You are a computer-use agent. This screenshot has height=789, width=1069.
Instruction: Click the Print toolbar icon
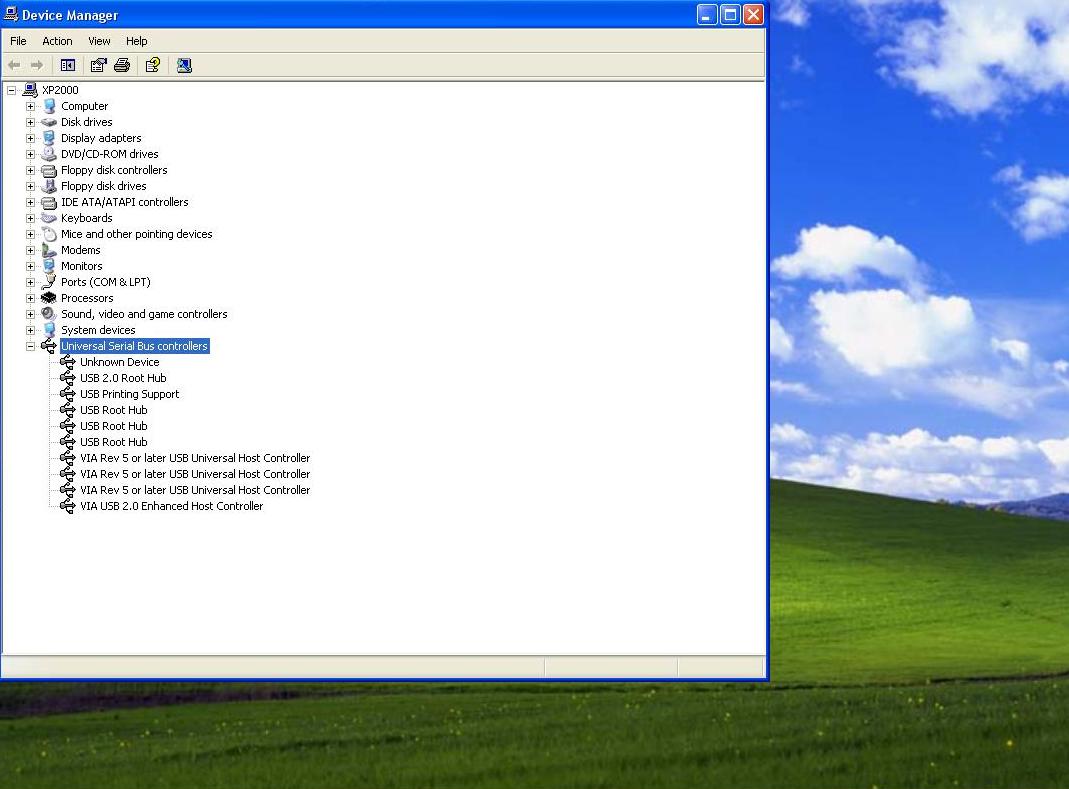122,65
